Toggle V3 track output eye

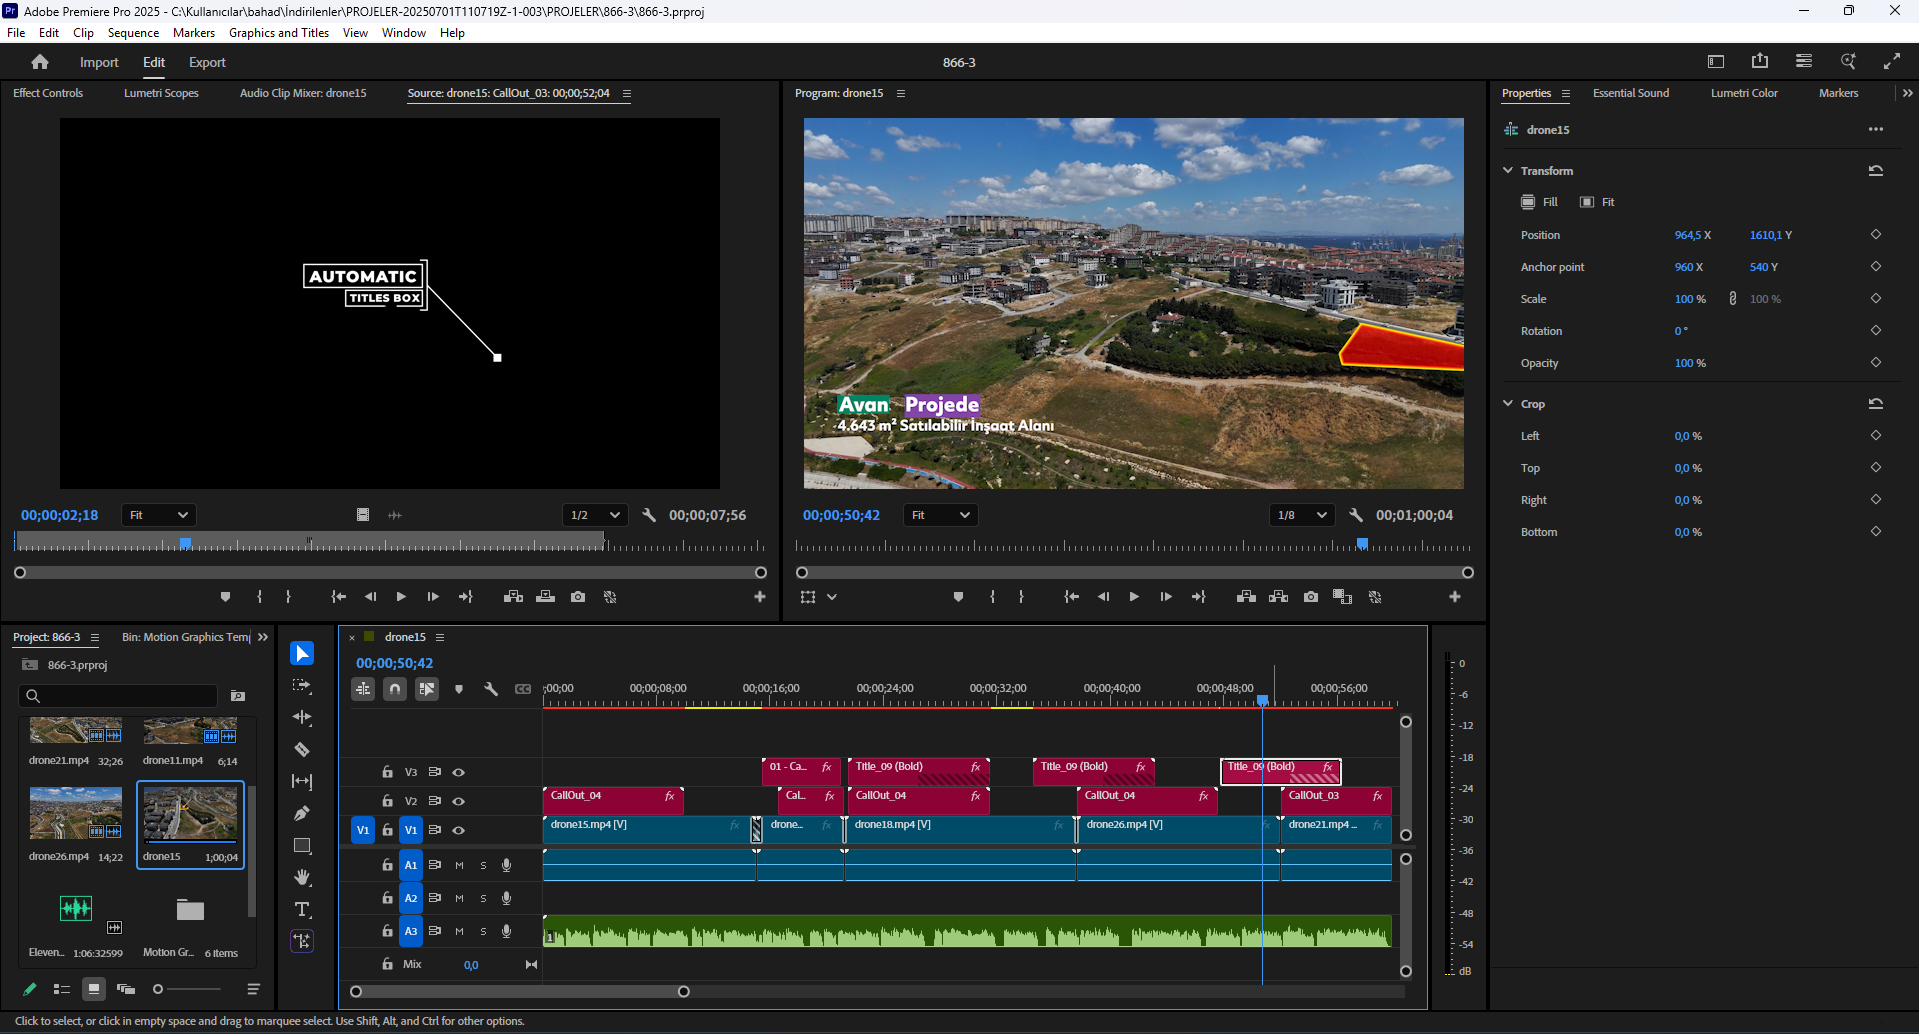tap(459, 772)
